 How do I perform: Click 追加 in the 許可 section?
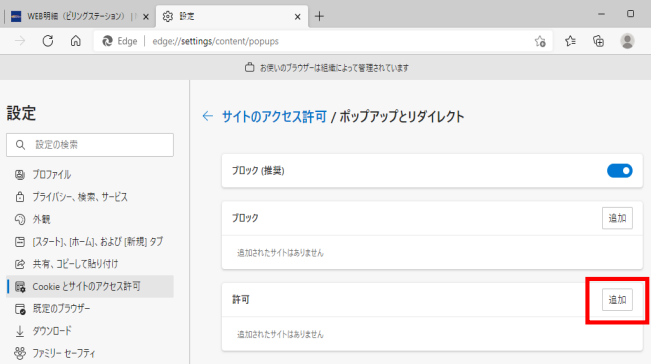coord(617,300)
